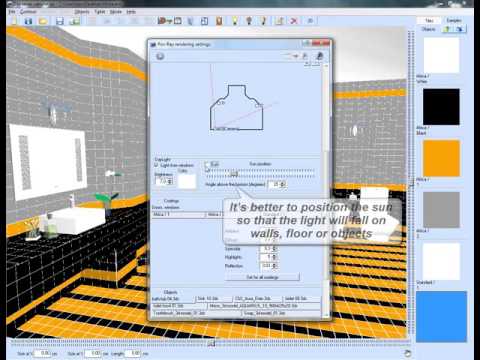Select the Sink object tab

[x=214, y=298]
